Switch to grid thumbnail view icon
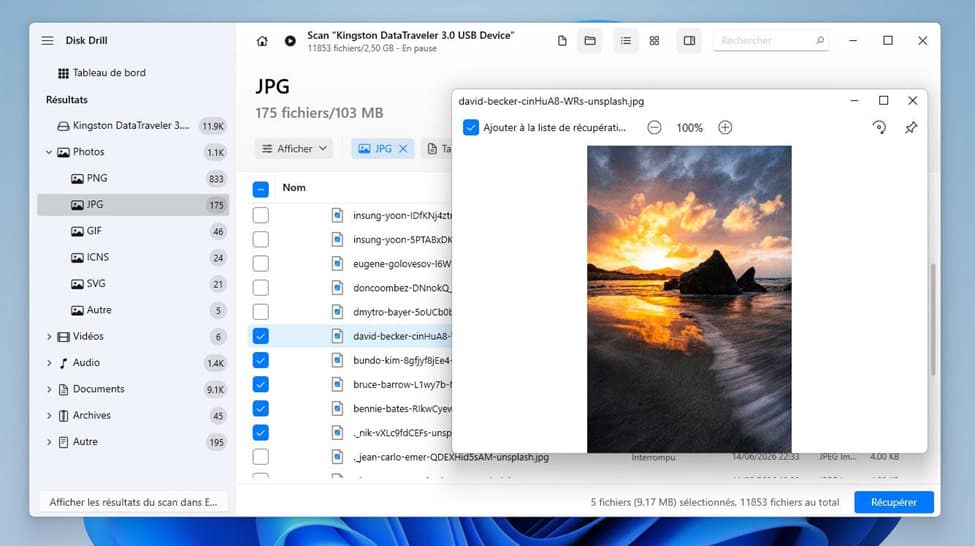Screen dimensions: 975x546 point(654,40)
